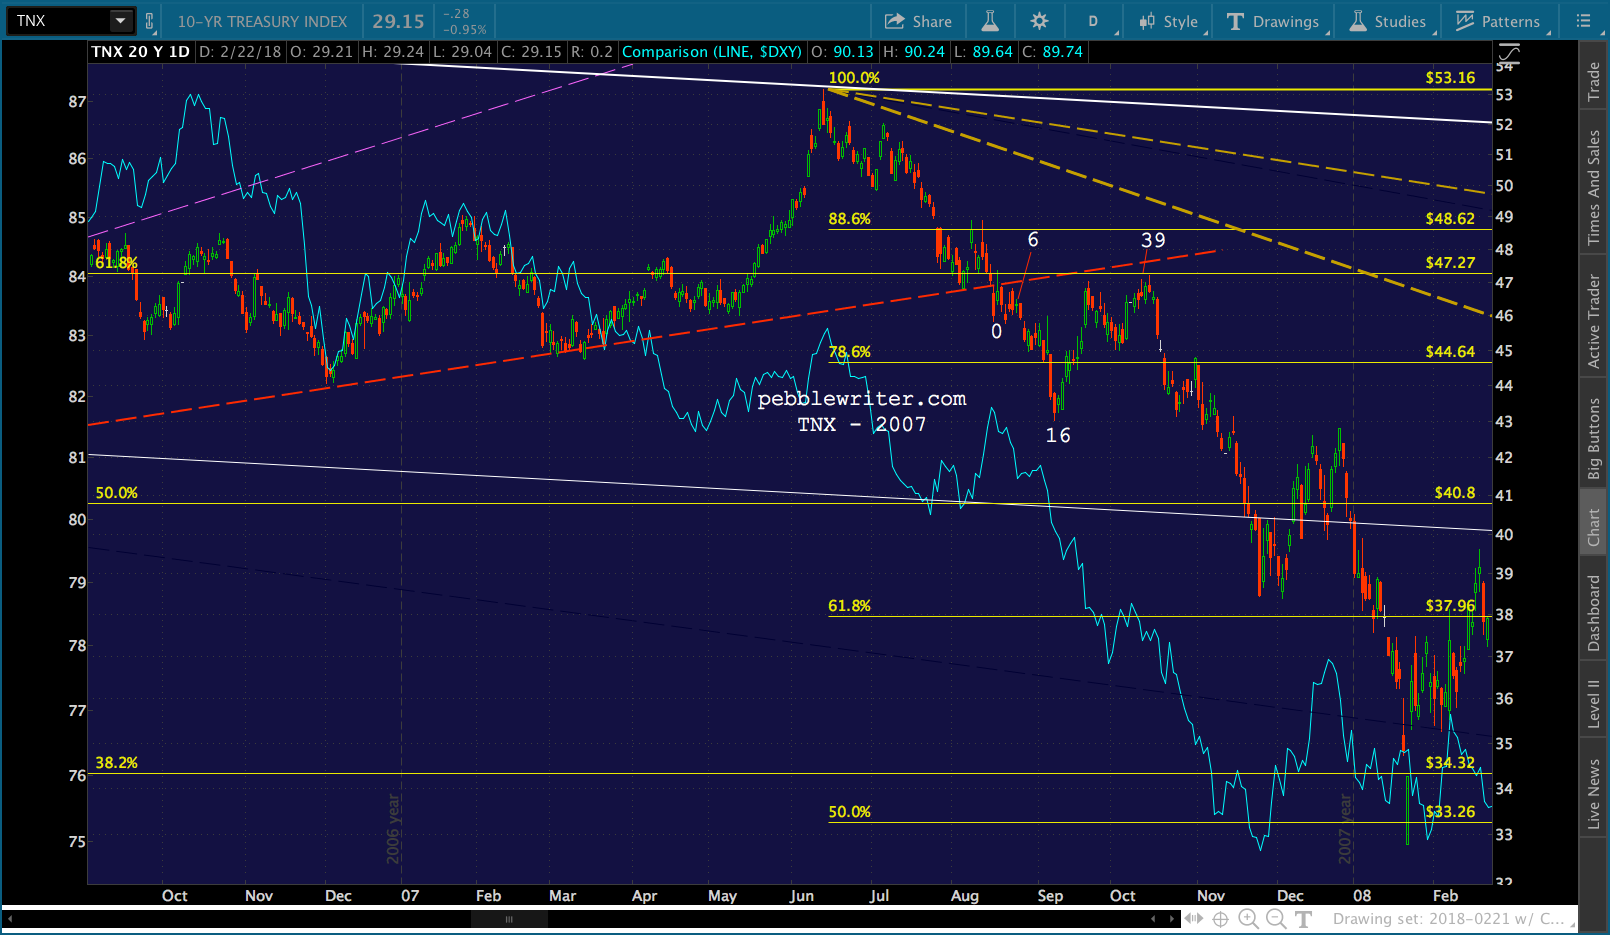Click the 2007 year divider marker
The image size is (1610, 935).
[x=1345, y=829]
